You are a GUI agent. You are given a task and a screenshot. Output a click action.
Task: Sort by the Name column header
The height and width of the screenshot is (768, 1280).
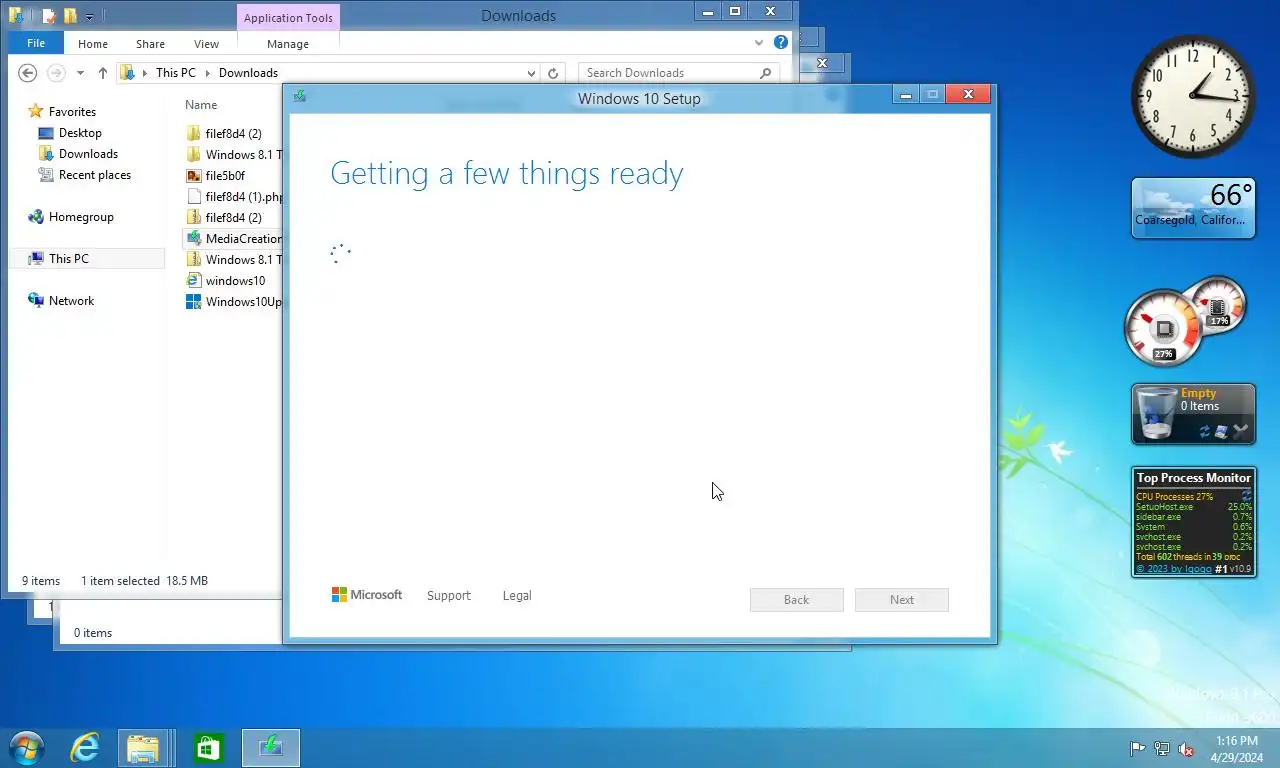pyautogui.click(x=201, y=105)
